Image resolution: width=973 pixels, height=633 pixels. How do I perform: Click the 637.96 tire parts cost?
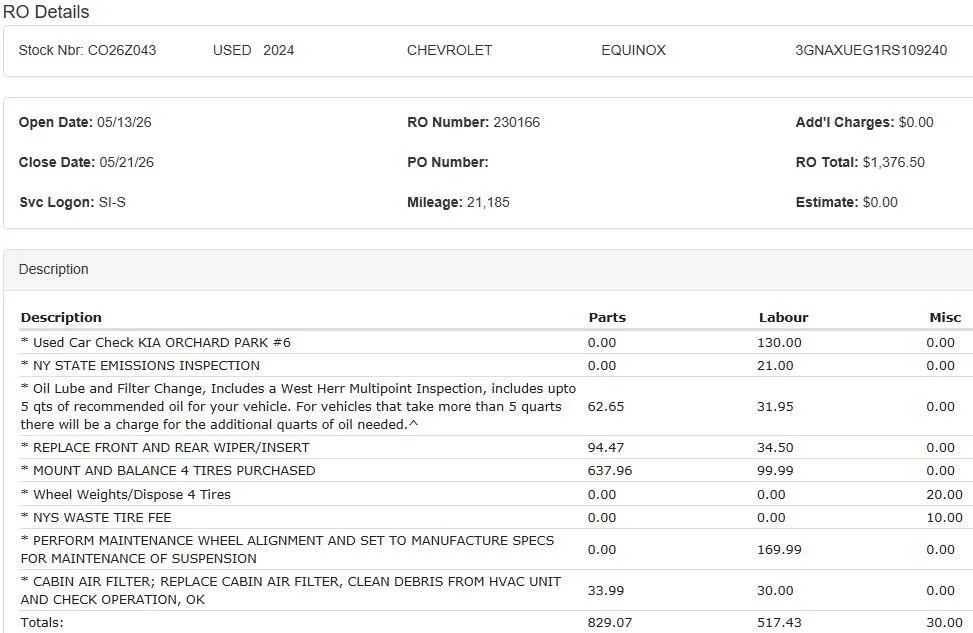coord(610,470)
